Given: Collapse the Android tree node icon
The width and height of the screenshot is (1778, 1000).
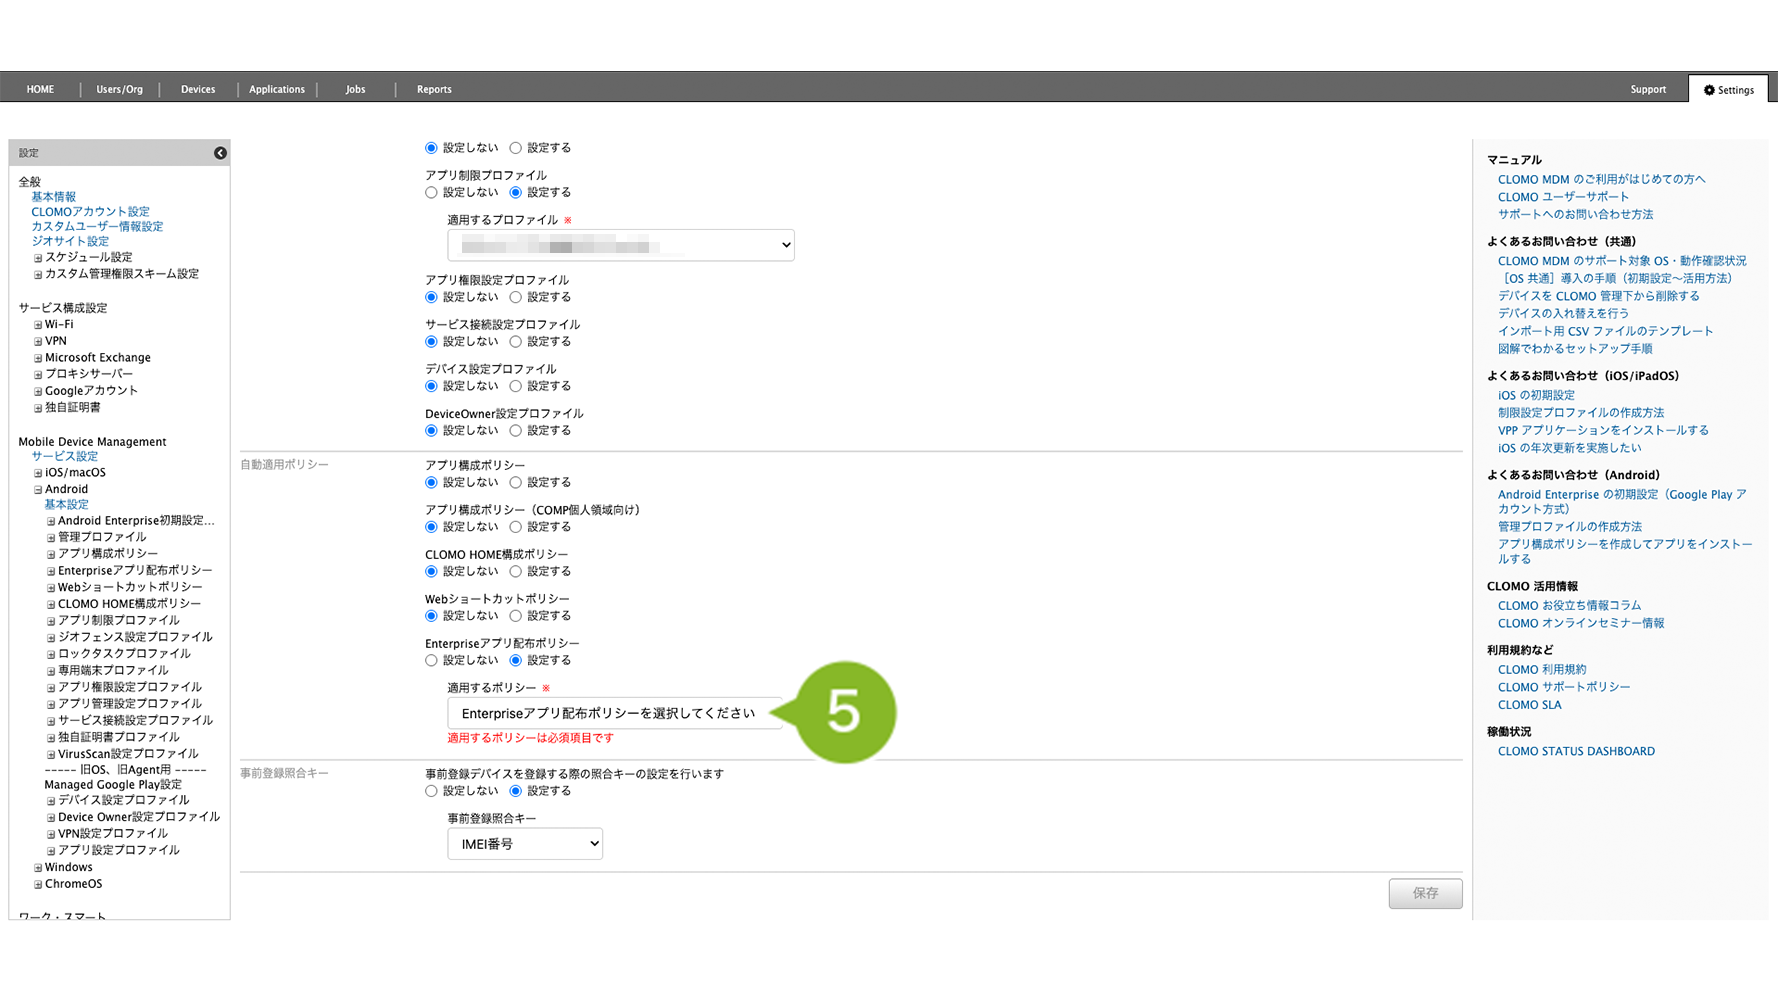Looking at the screenshot, I should [x=38, y=490].
